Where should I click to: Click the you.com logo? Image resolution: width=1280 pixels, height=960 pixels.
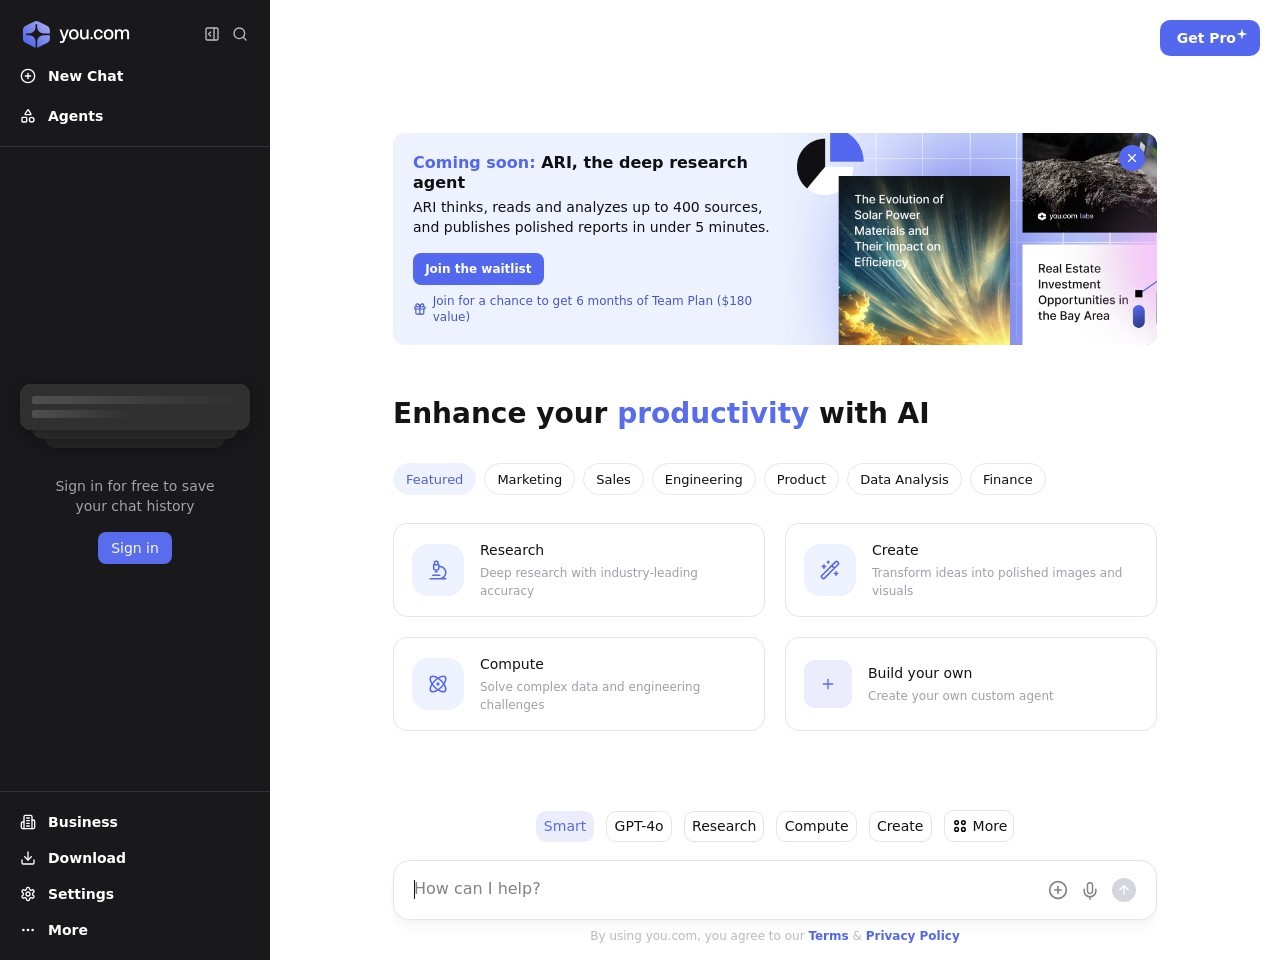[x=76, y=34]
